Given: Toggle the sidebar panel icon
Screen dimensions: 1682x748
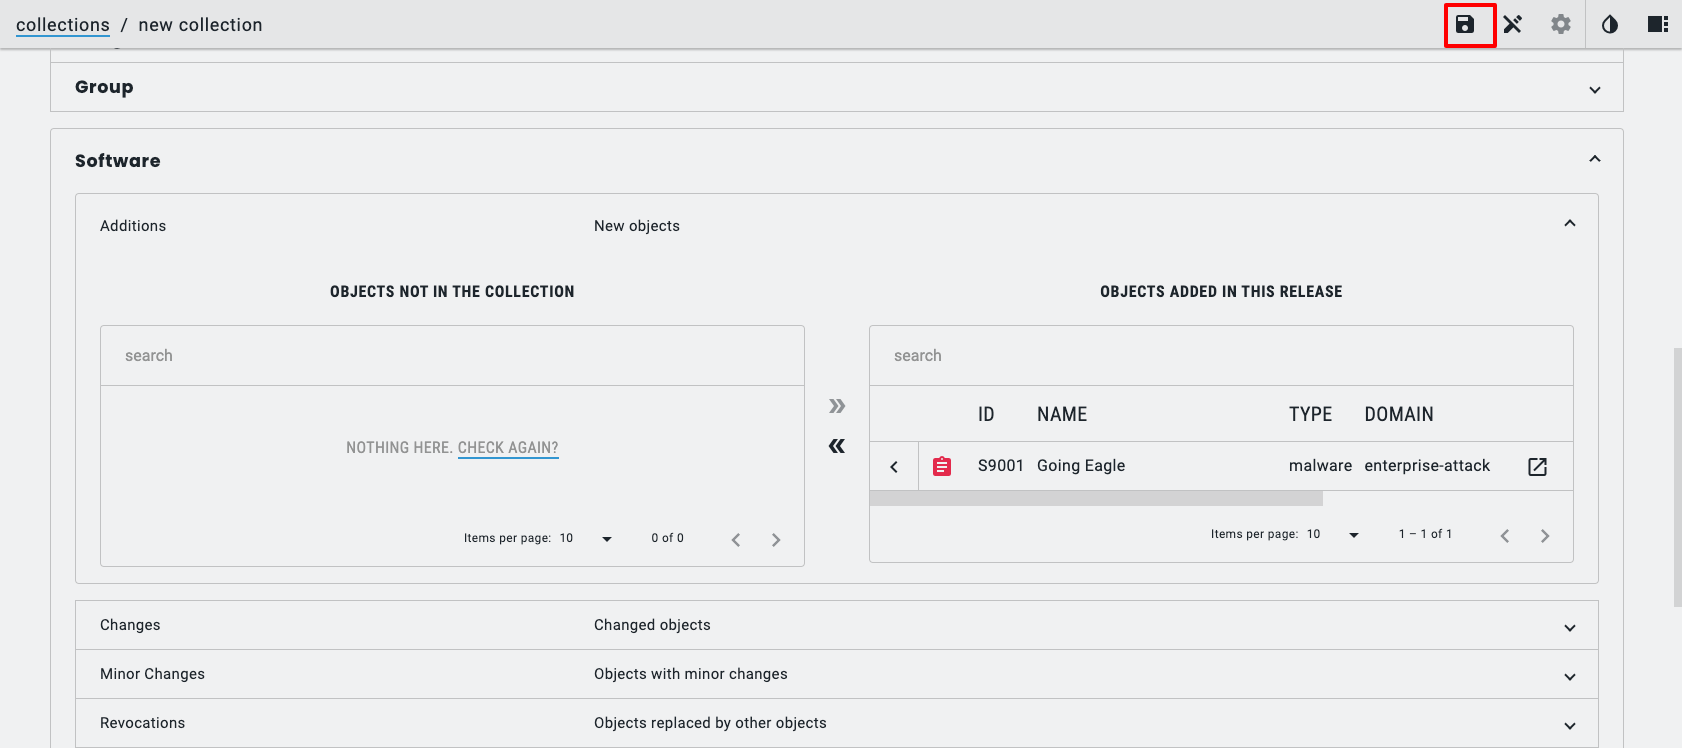Looking at the screenshot, I should (x=1657, y=25).
